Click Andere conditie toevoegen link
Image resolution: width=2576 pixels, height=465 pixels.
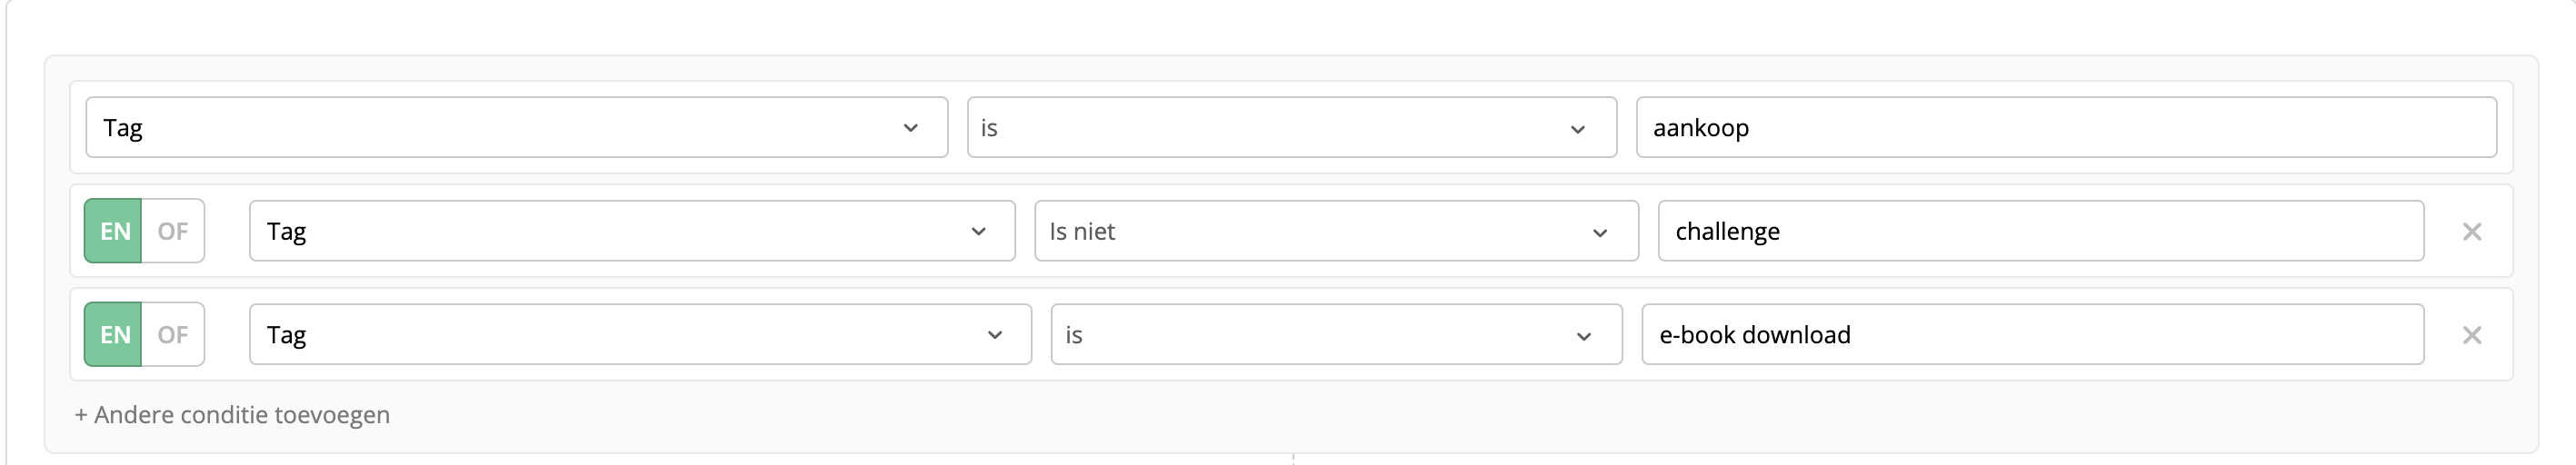pos(232,415)
